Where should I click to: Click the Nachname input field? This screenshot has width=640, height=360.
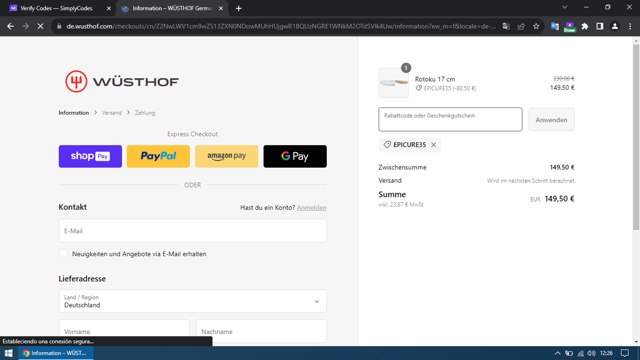pos(261,331)
